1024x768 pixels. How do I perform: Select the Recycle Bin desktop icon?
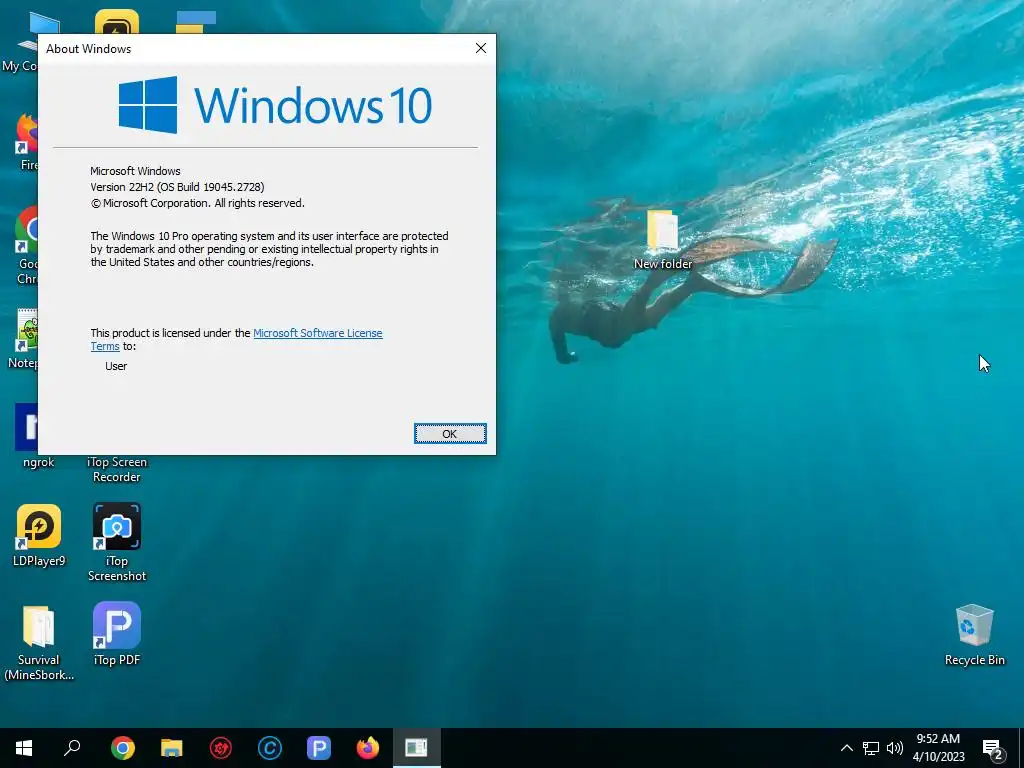[x=974, y=635]
